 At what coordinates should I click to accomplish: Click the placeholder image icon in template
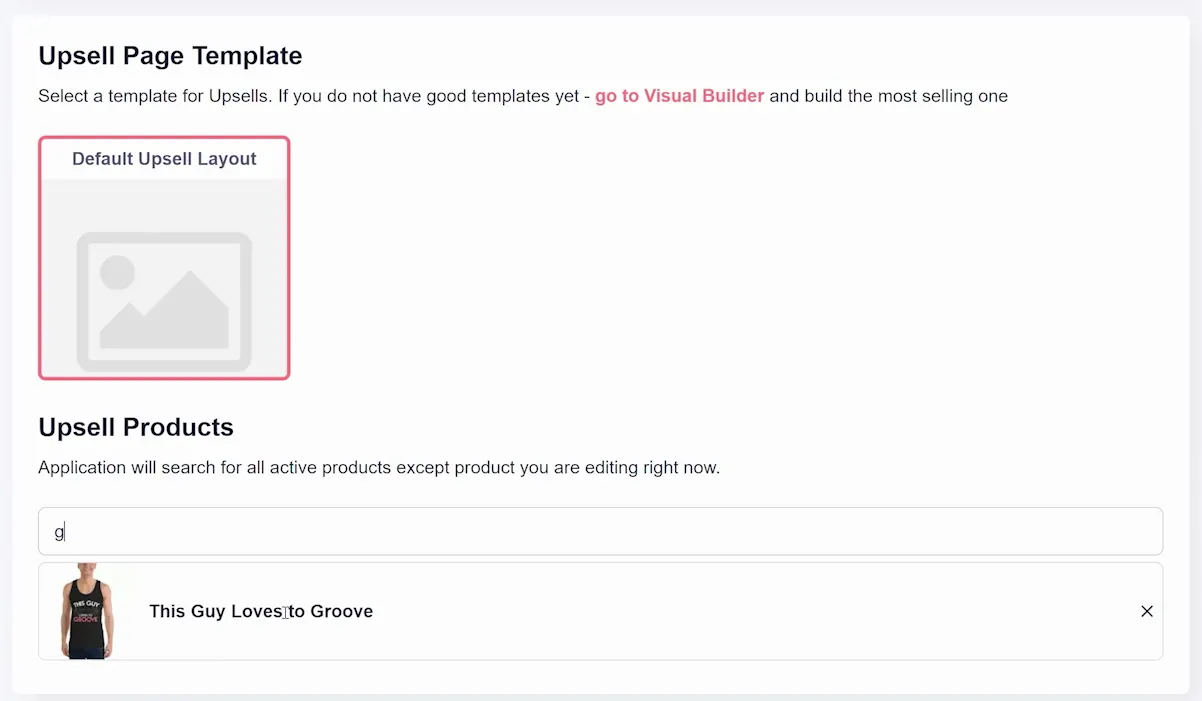point(164,302)
